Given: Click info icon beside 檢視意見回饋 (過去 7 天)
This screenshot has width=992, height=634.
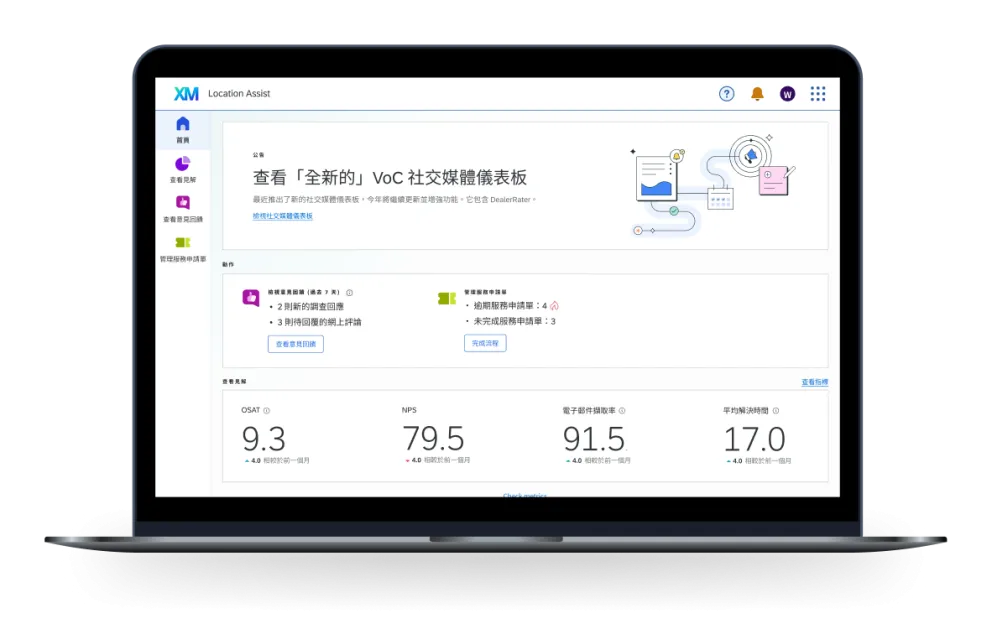Looking at the screenshot, I should 350,293.
